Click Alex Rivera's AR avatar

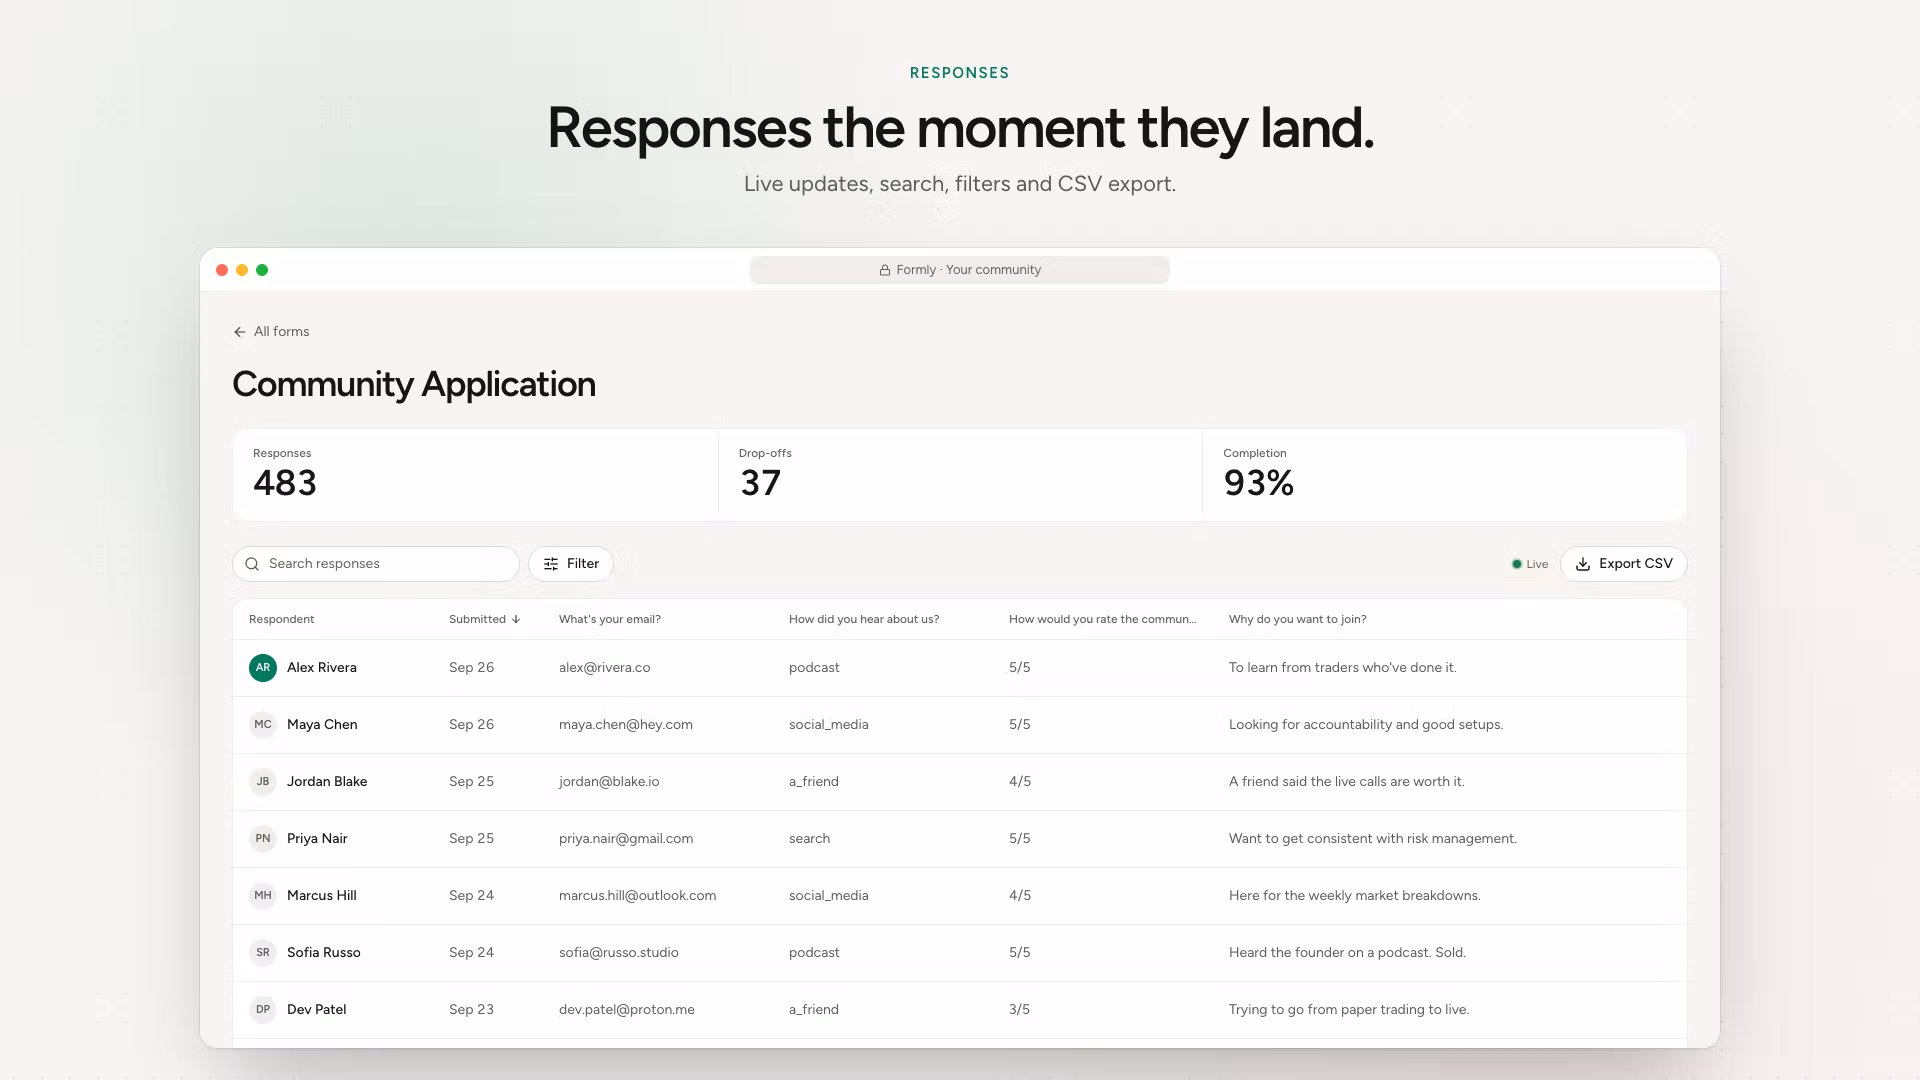point(263,668)
